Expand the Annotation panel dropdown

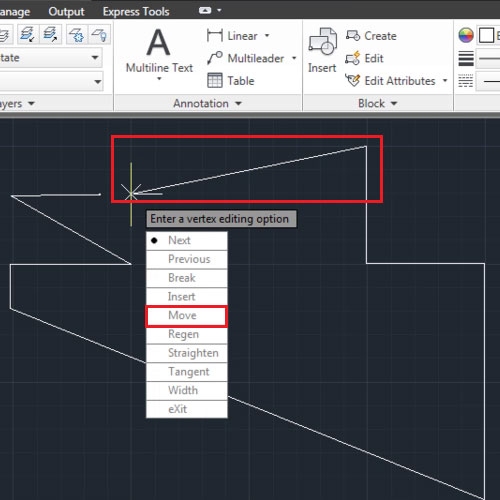[238, 104]
